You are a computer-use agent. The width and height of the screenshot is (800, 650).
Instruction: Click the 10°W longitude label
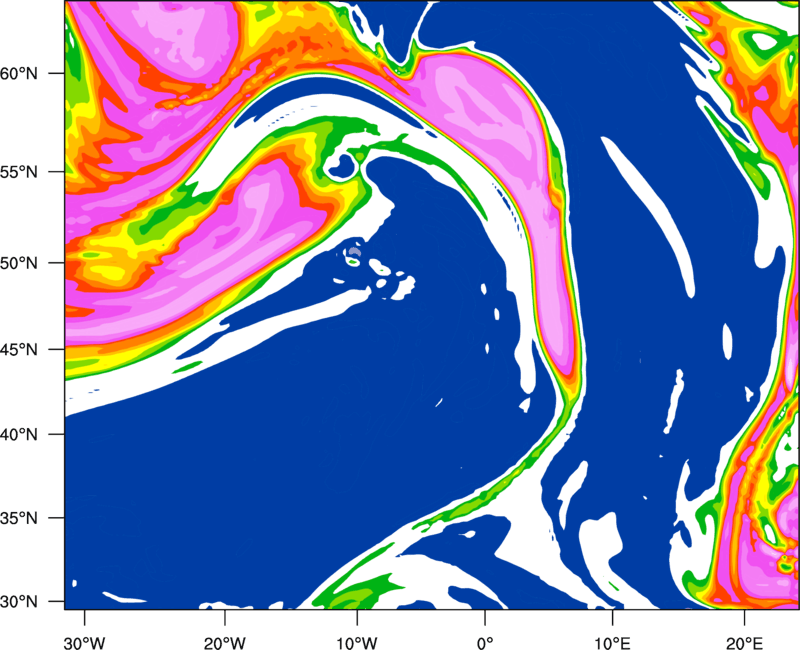point(357,643)
